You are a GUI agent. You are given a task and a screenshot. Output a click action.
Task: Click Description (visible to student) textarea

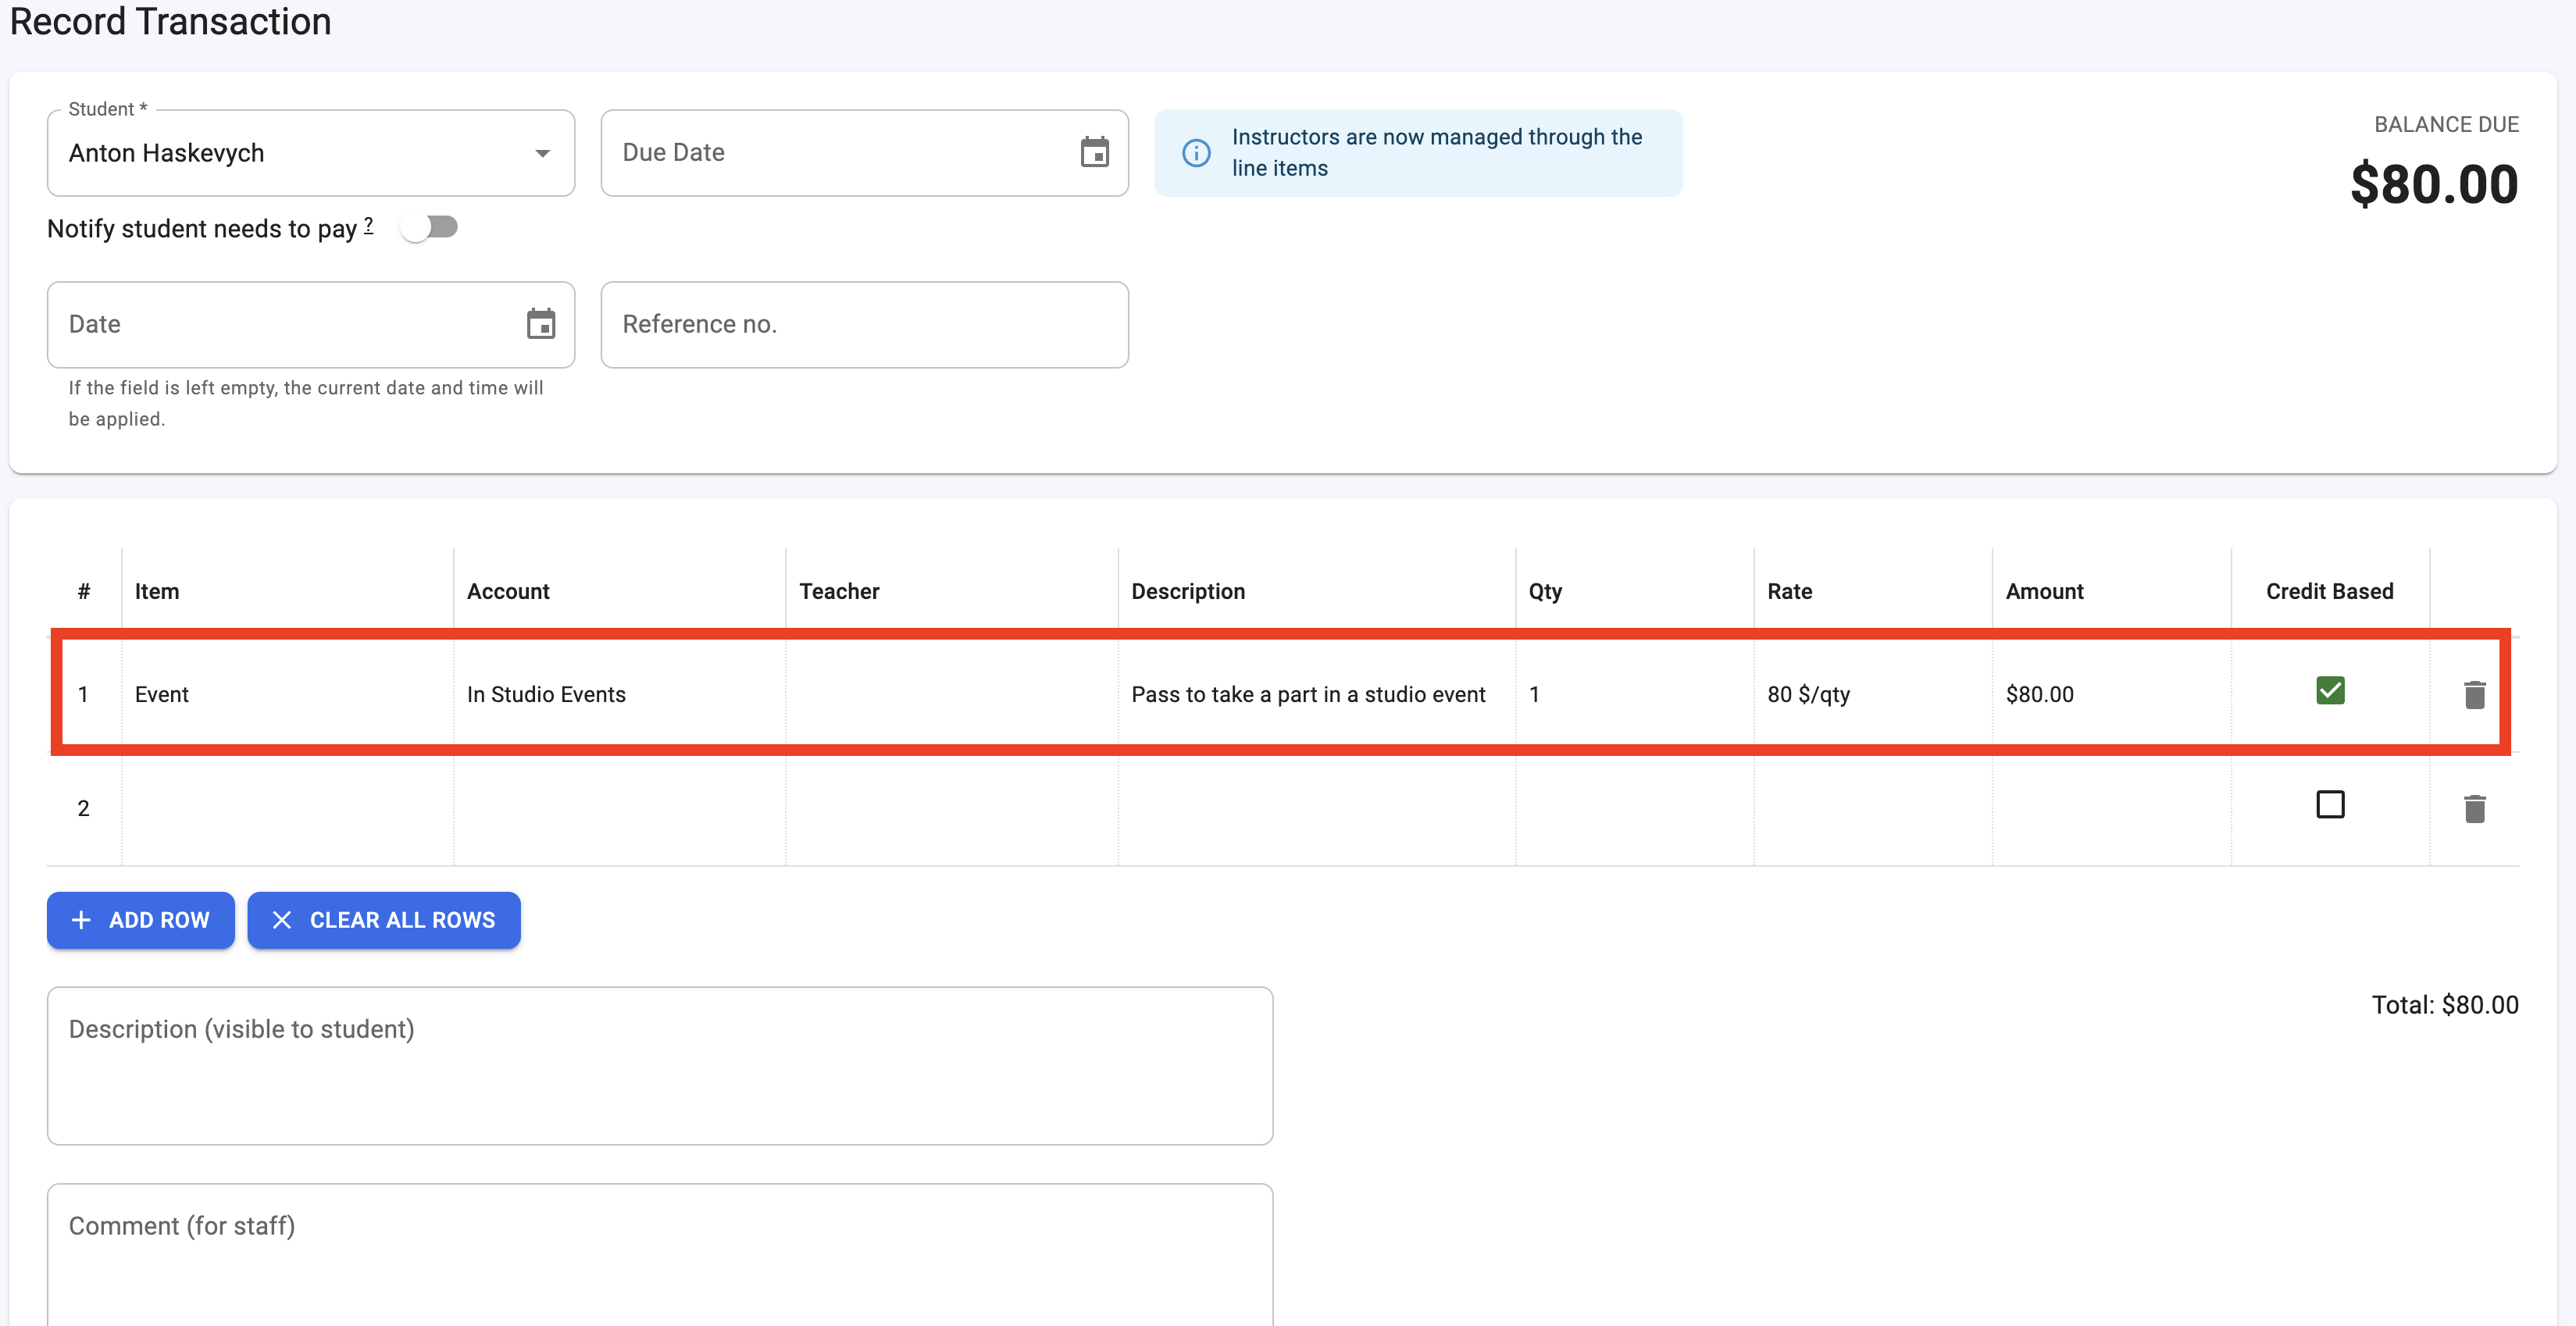pyautogui.click(x=660, y=1066)
